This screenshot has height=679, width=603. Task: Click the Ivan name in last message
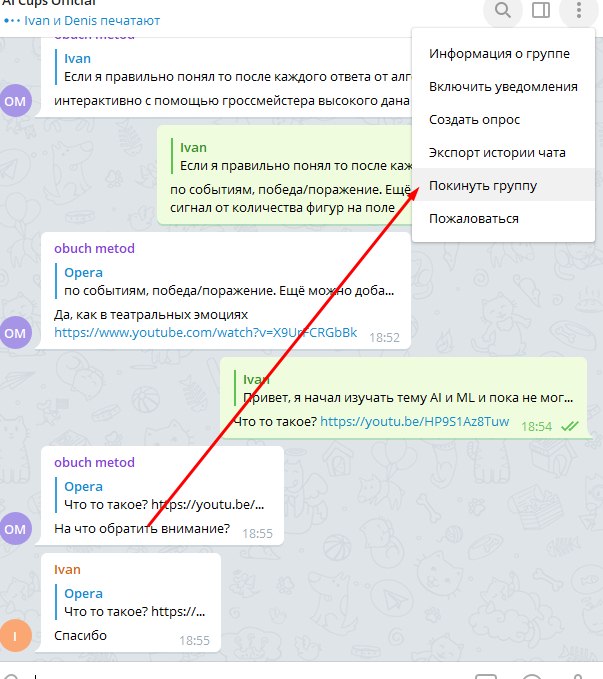(67, 569)
